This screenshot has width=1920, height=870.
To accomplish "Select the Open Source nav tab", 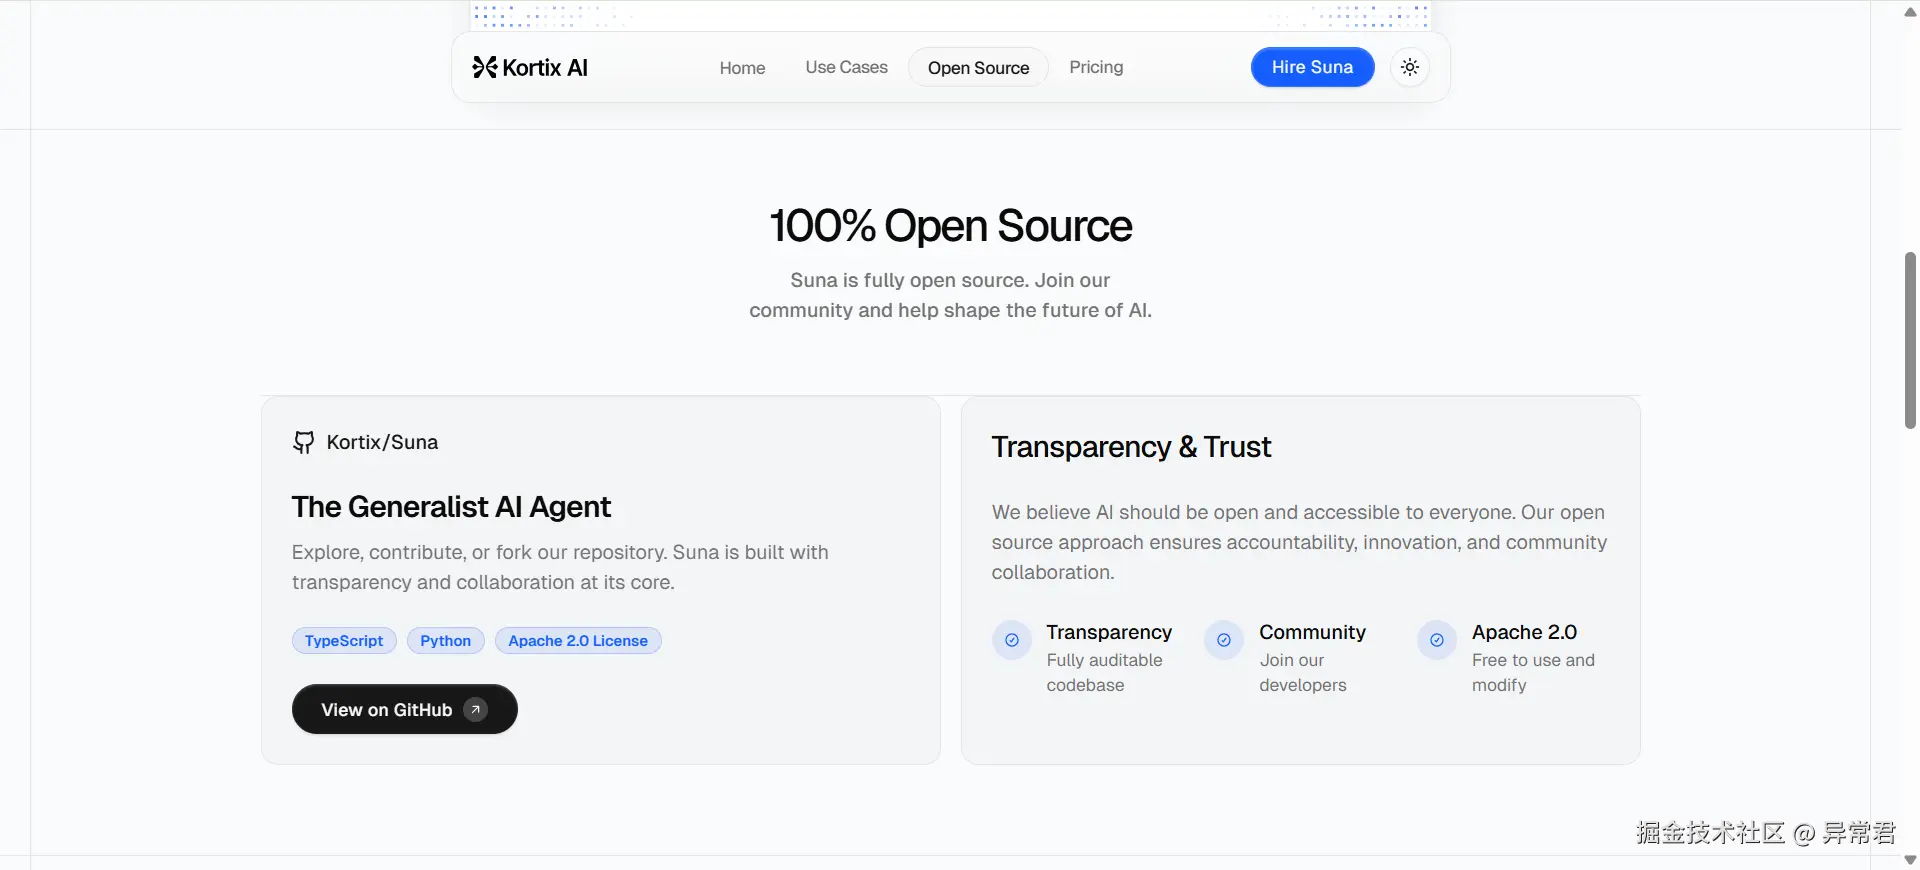I will tap(978, 68).
